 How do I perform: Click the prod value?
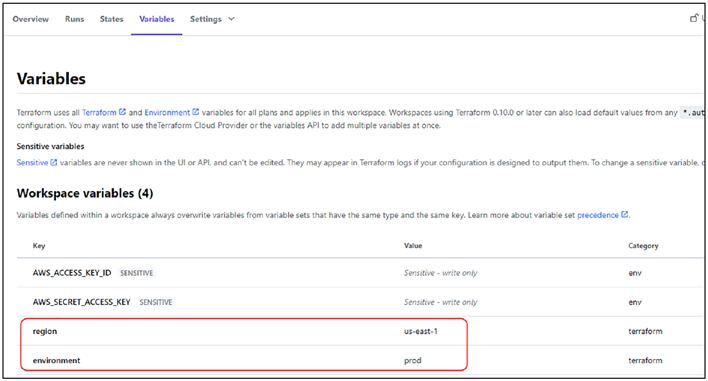[x=413, y=360]
